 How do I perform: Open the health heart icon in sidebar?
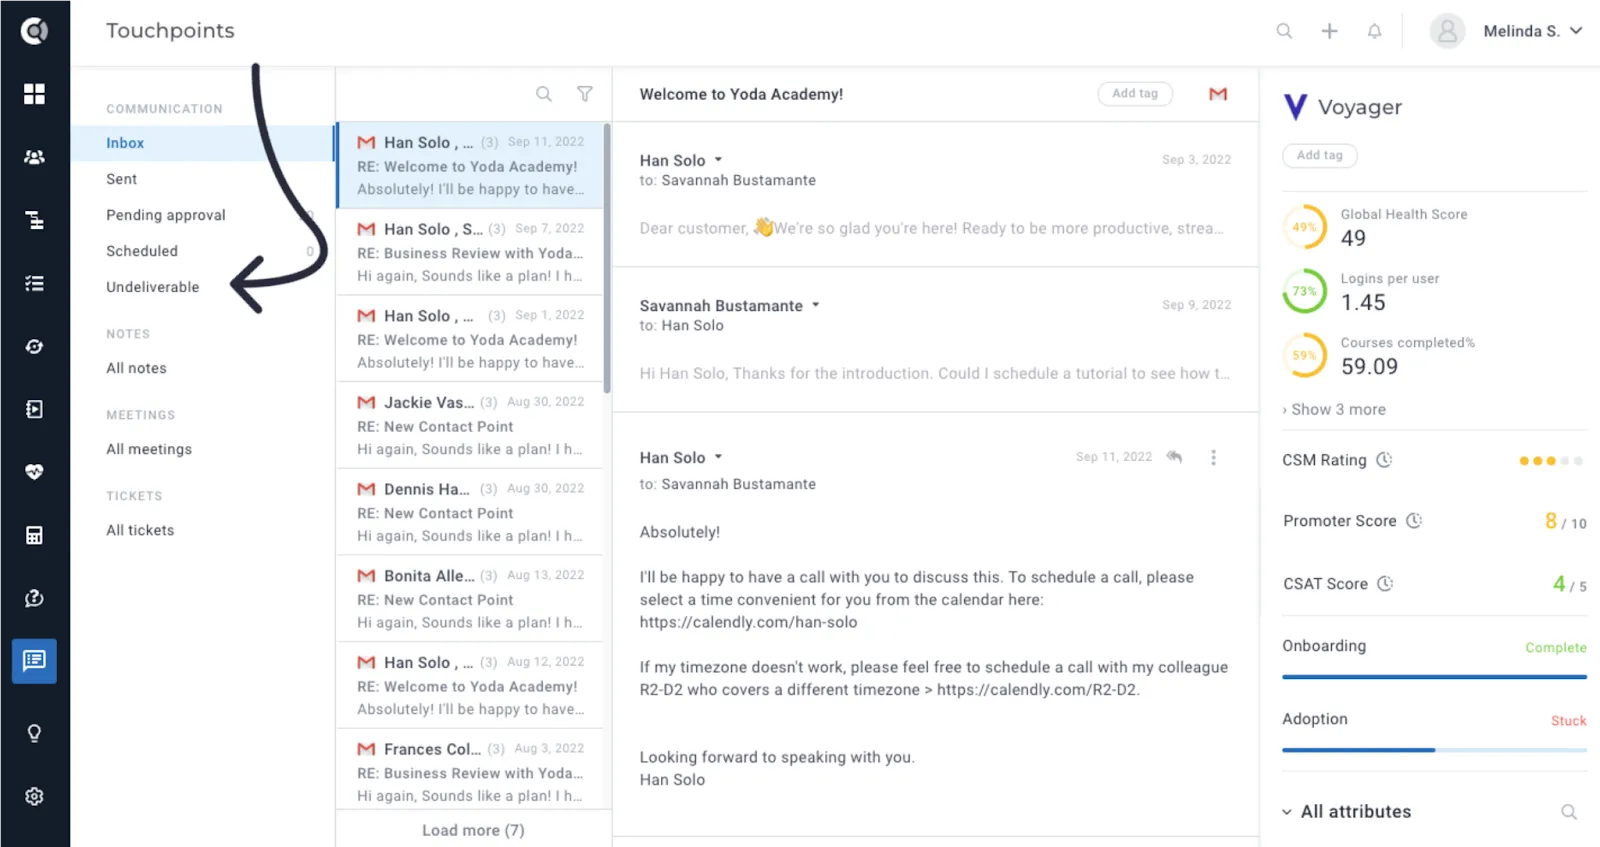coord(34,472)
